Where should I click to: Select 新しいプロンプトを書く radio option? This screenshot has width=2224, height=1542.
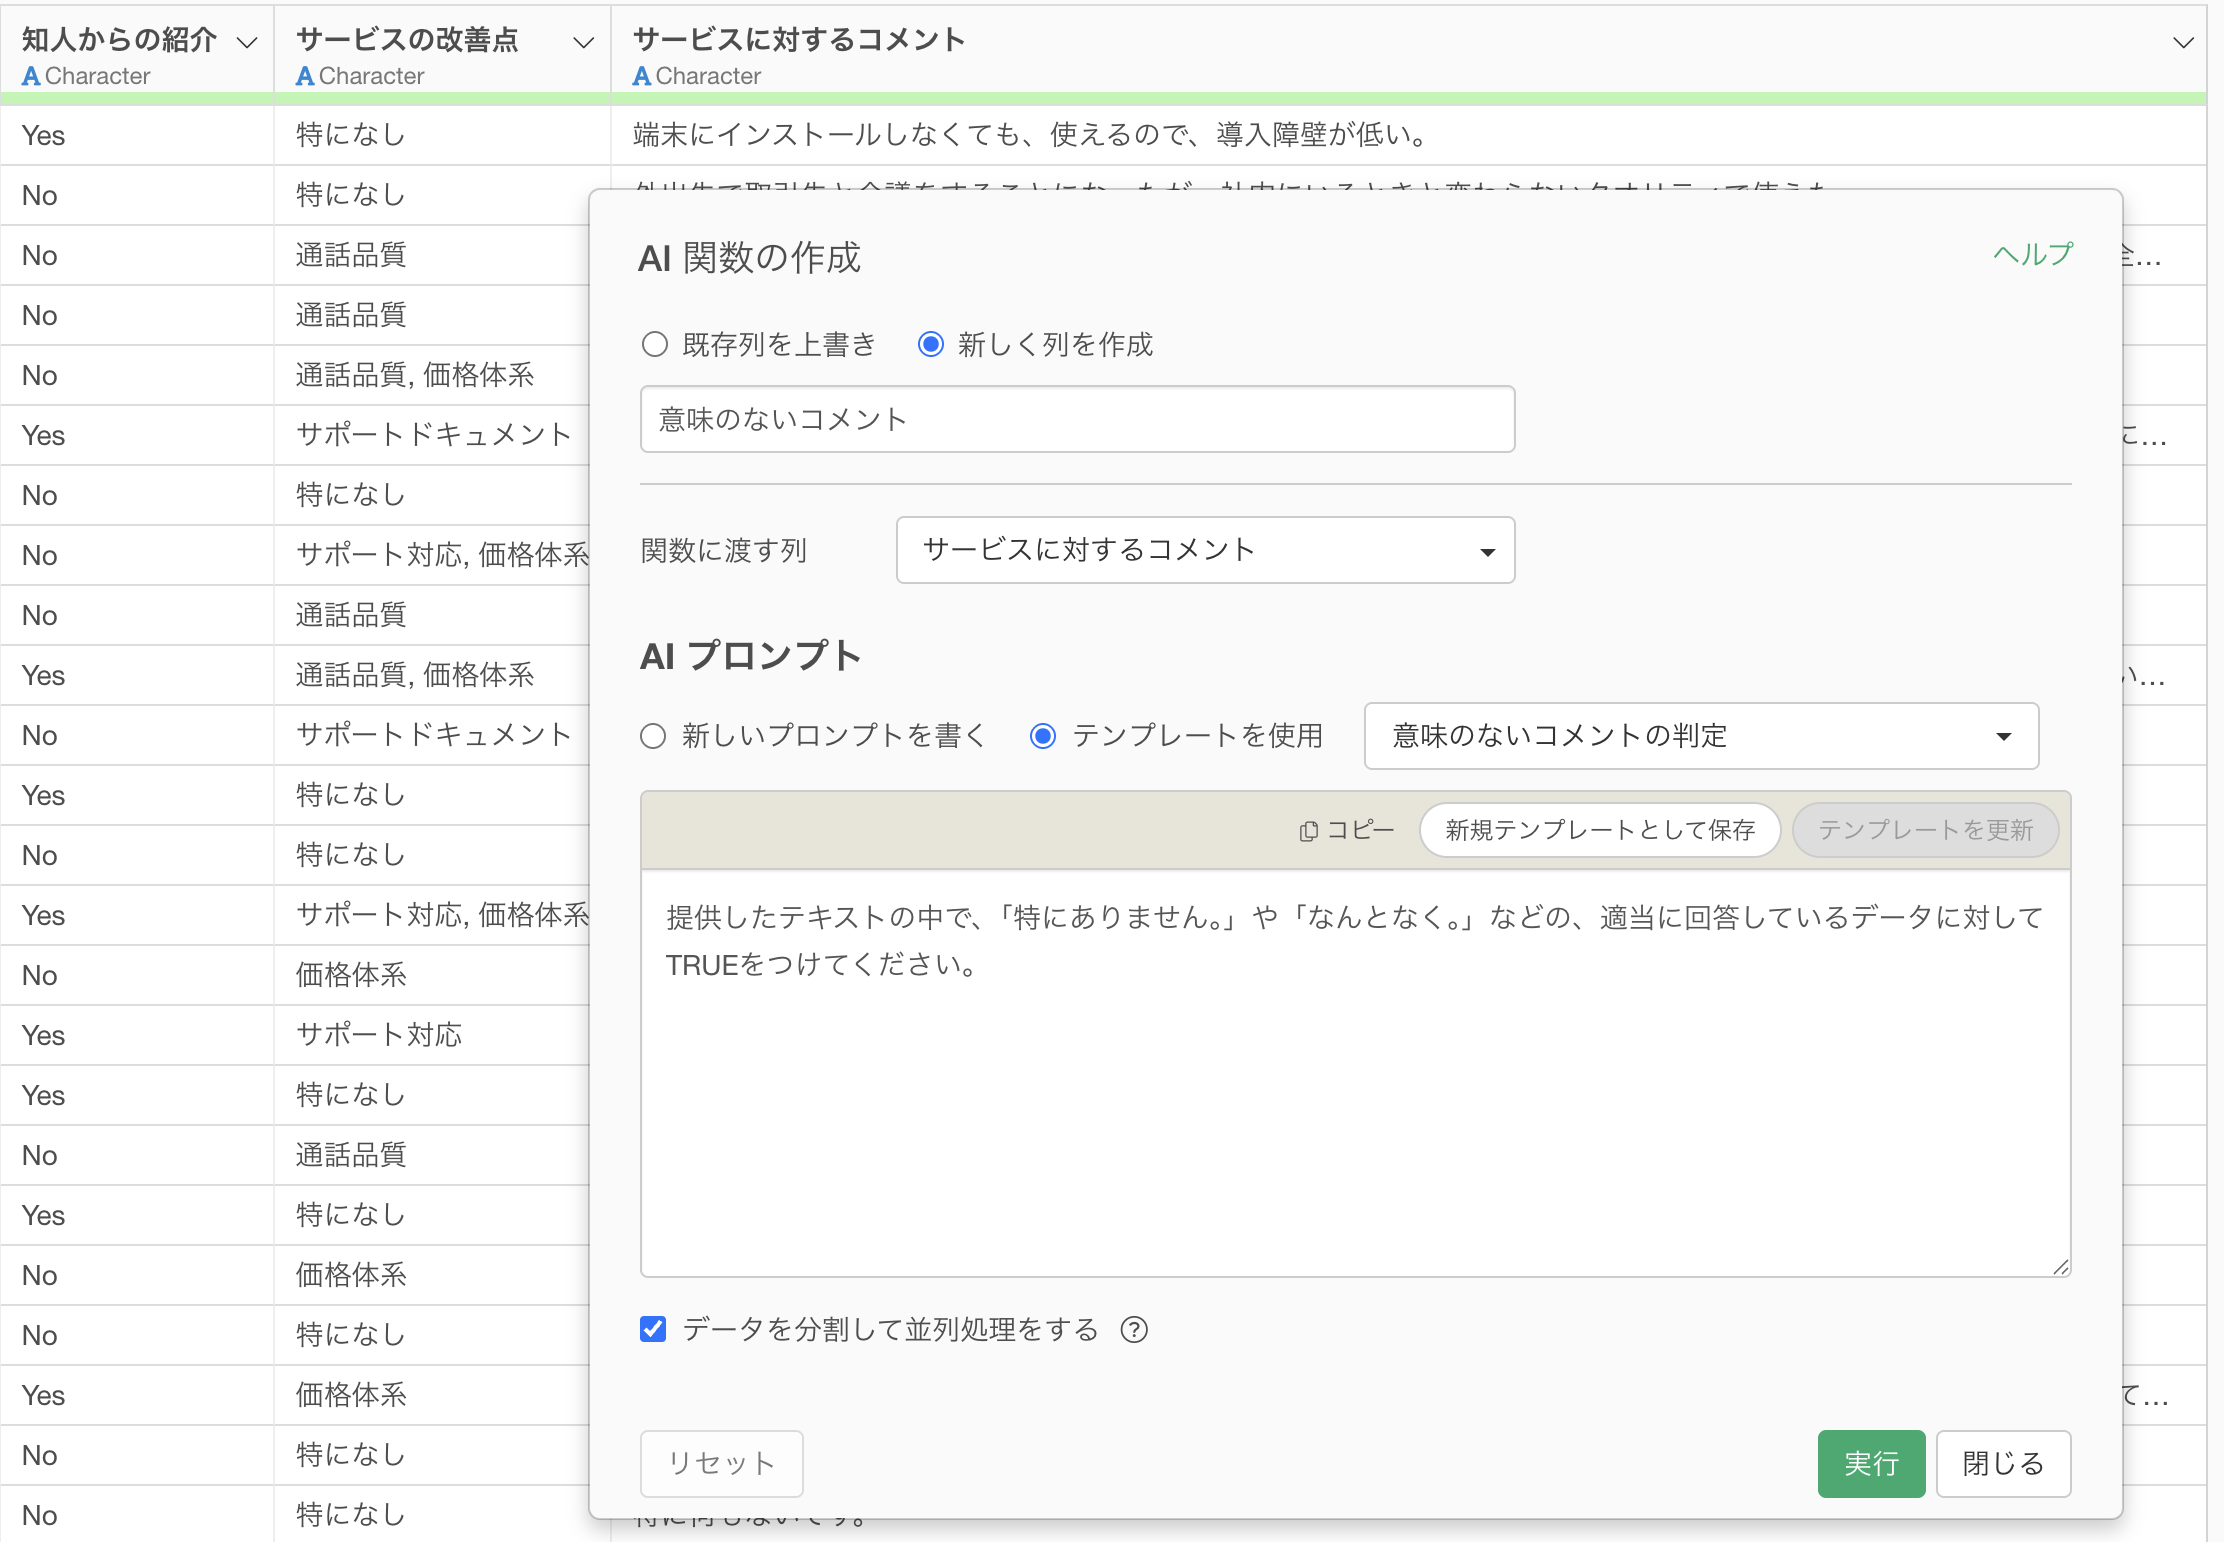pyautogui.click(x=653, y=736)
